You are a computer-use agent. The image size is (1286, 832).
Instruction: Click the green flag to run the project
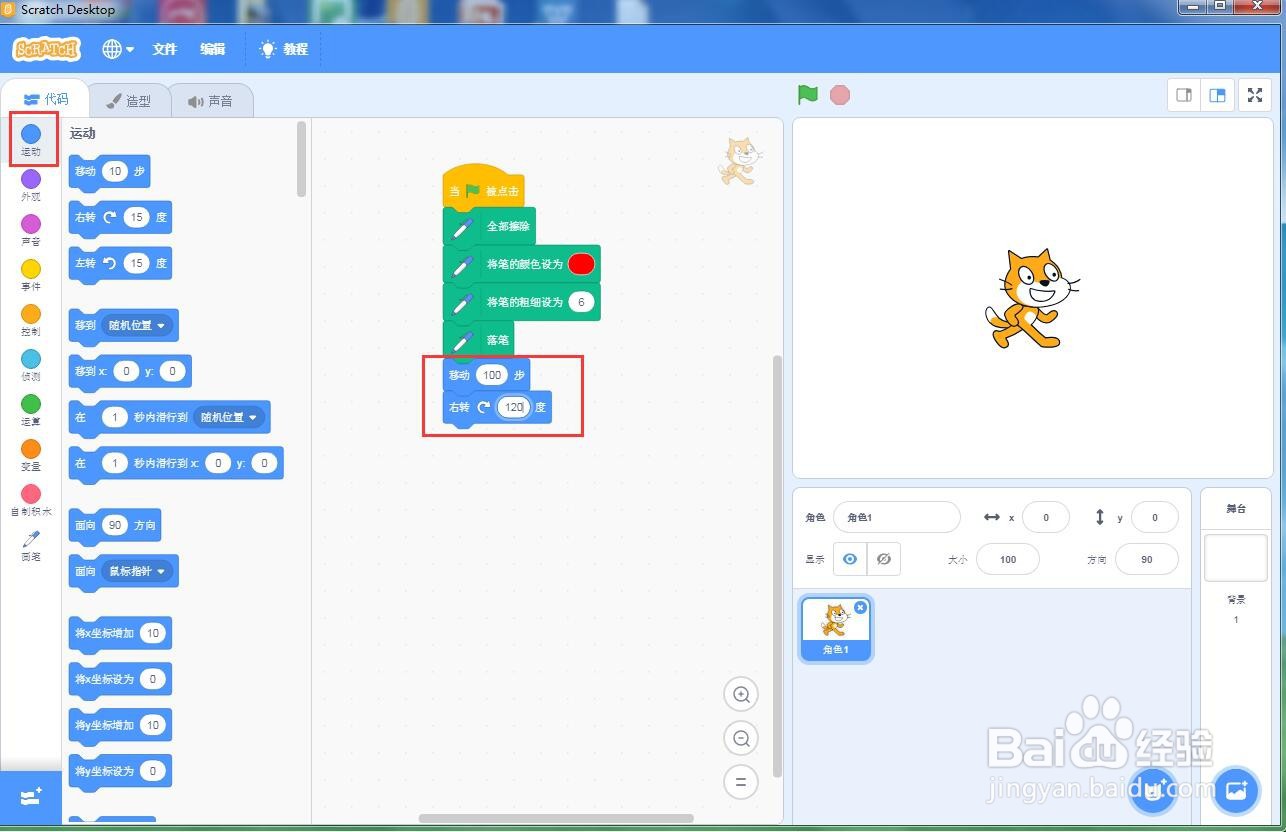(x=807, y=94)
